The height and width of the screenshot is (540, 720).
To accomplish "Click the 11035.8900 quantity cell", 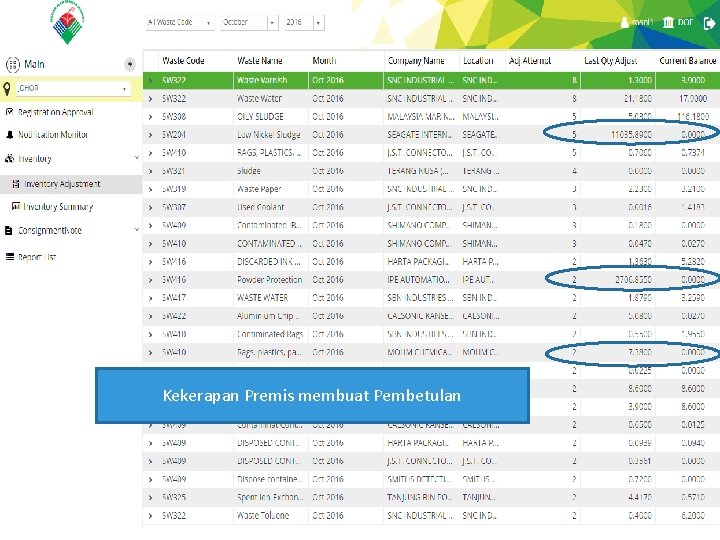I will pyautogui.click(x=631, y=135).
